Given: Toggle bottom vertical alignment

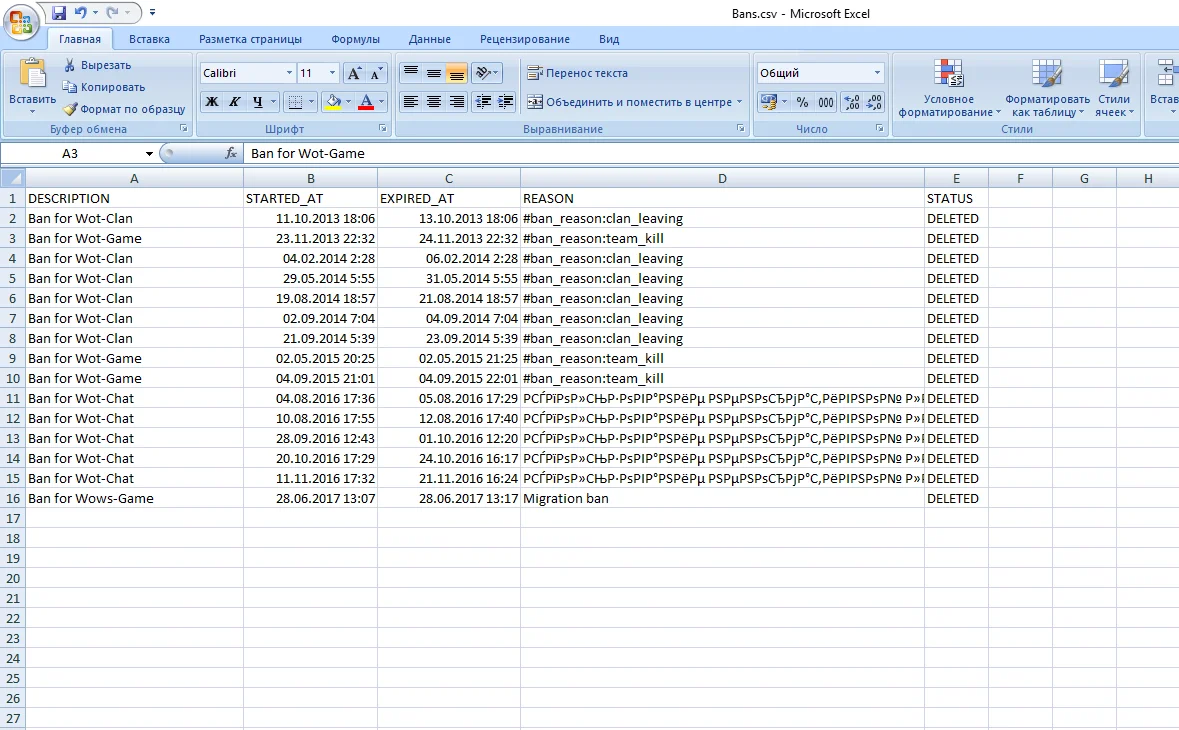Looking at the screenshot, I should click(x=456, y=73).
